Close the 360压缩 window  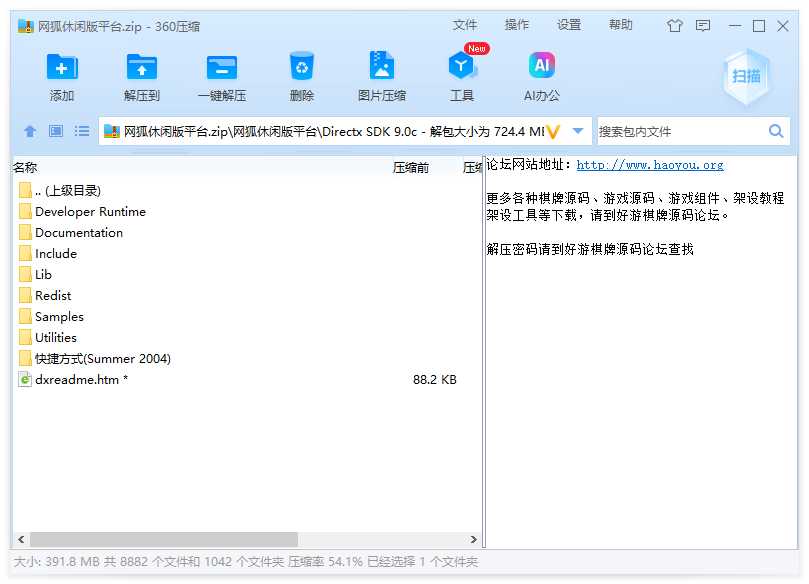pyautogui.click(x=783, y=25)
